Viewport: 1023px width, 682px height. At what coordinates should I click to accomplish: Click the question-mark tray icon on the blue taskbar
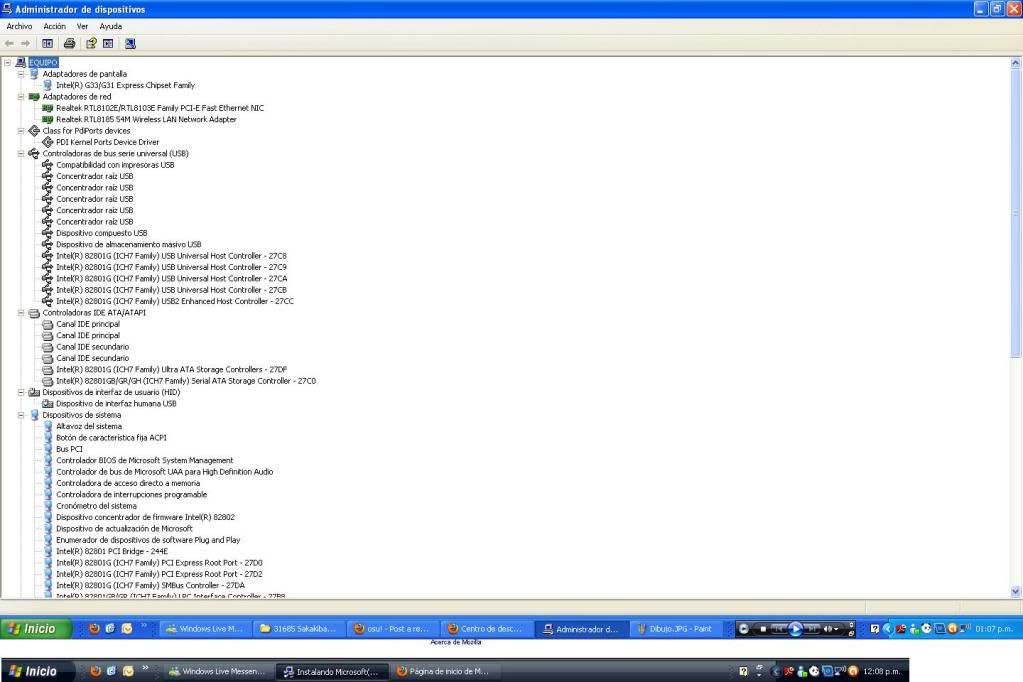(x=875, y=628)
